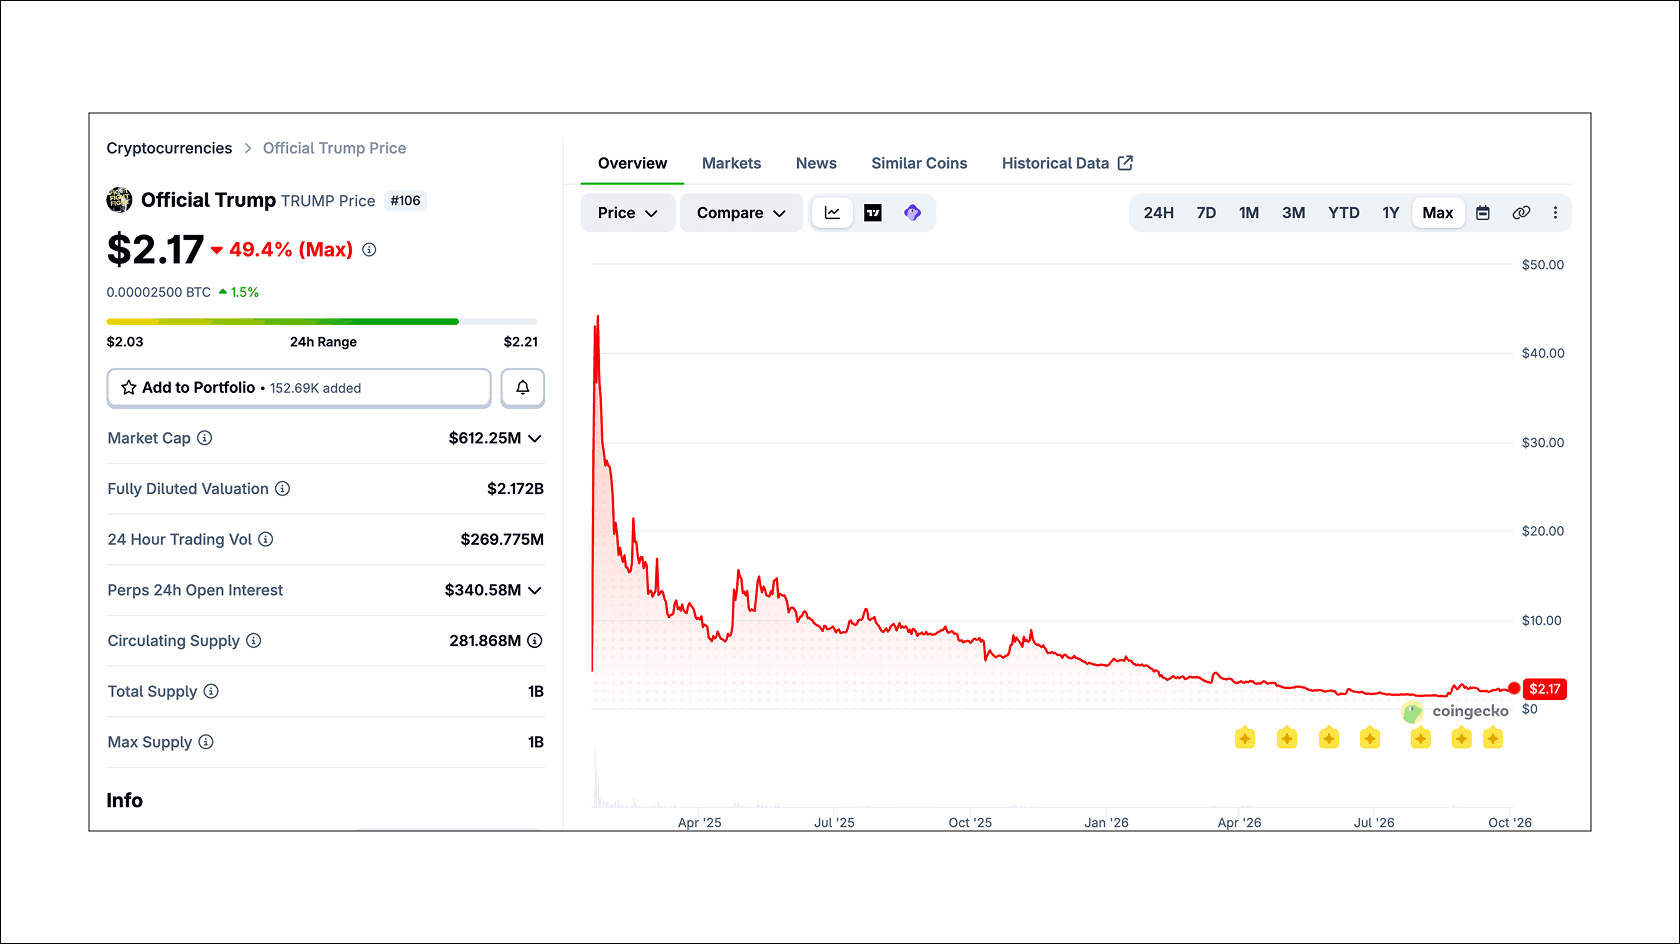Select the 24H time range

pos(1158,213)
